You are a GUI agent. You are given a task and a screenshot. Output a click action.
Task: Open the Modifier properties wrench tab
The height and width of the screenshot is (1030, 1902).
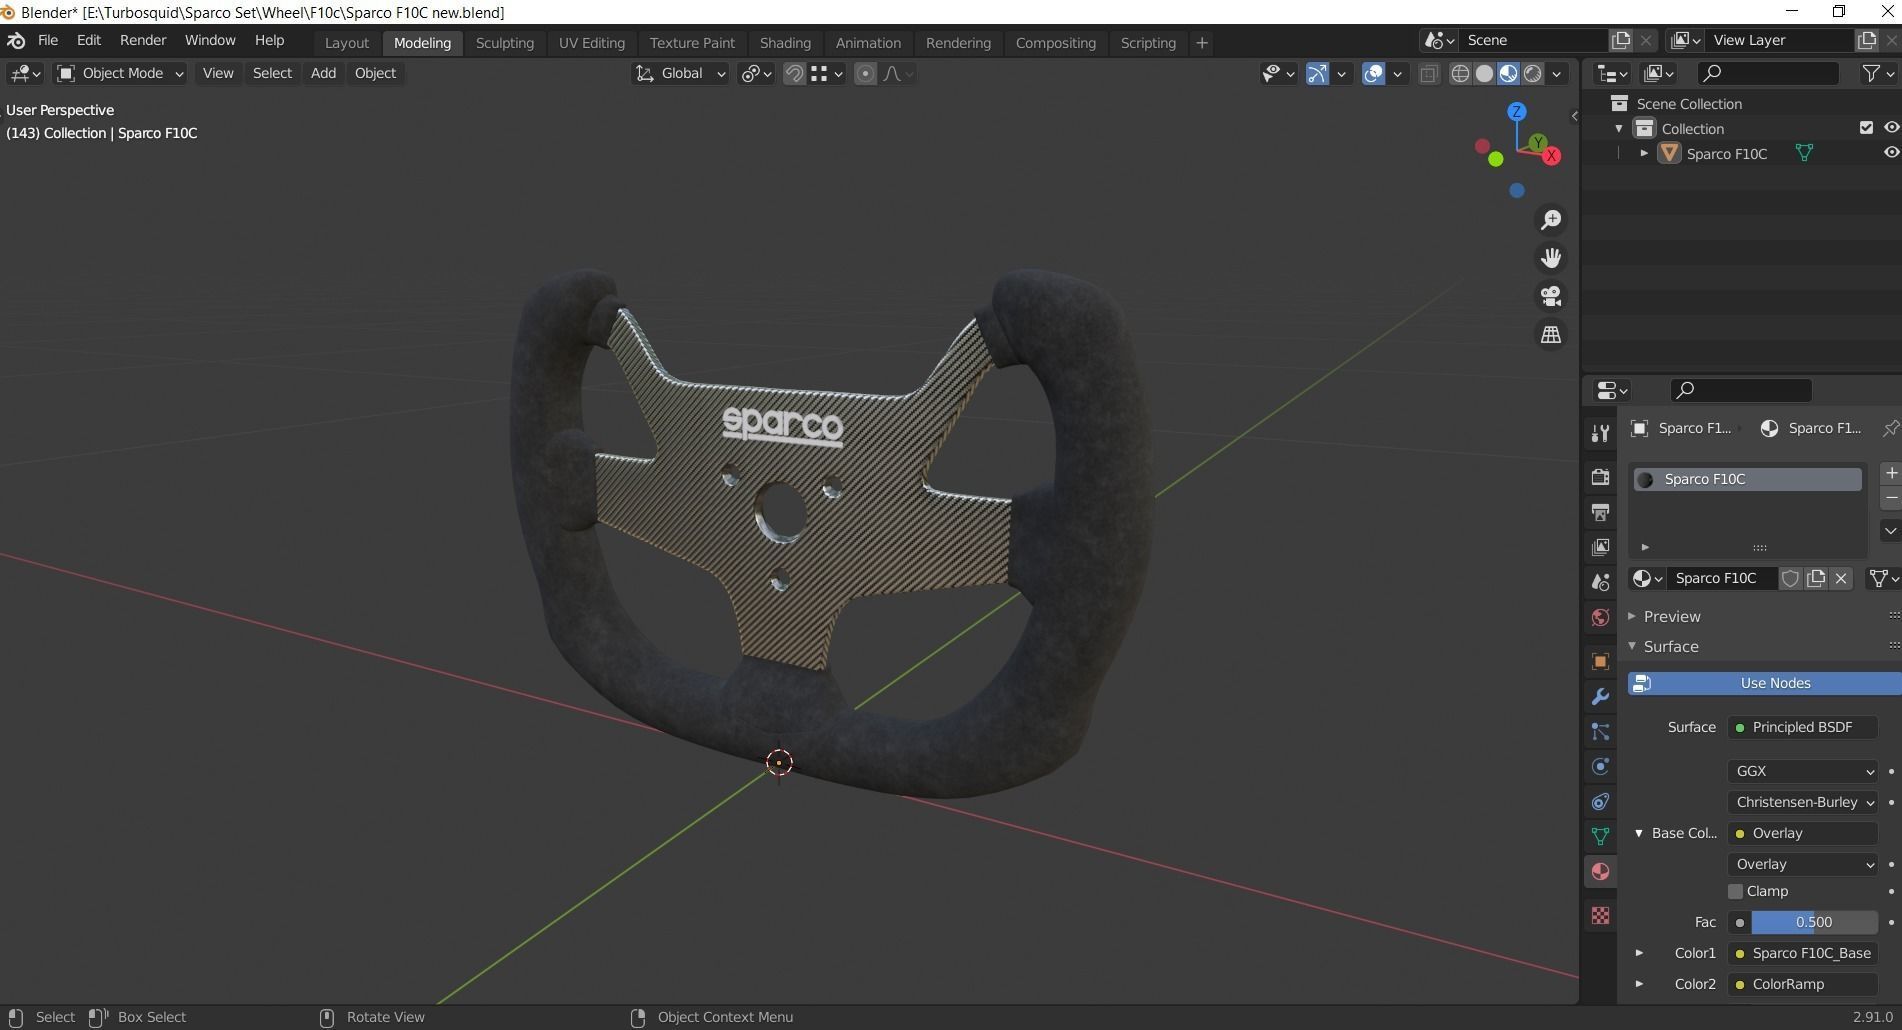click(x=1600, y=696)
